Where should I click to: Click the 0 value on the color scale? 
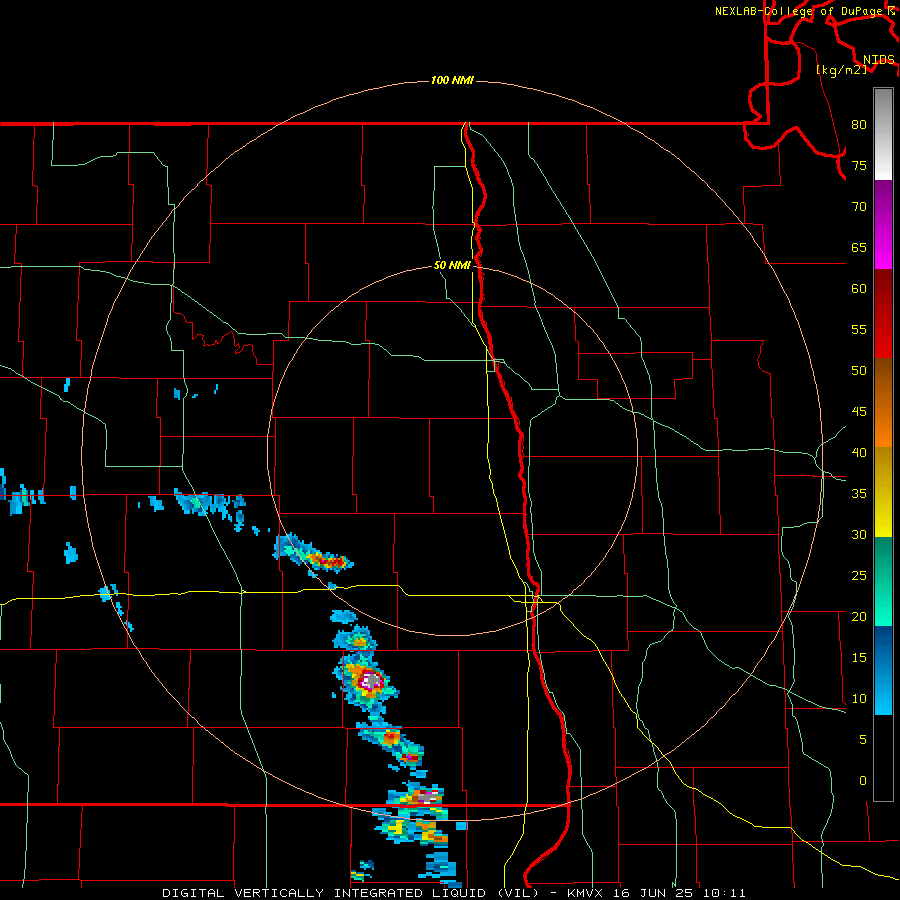point(863,781)
